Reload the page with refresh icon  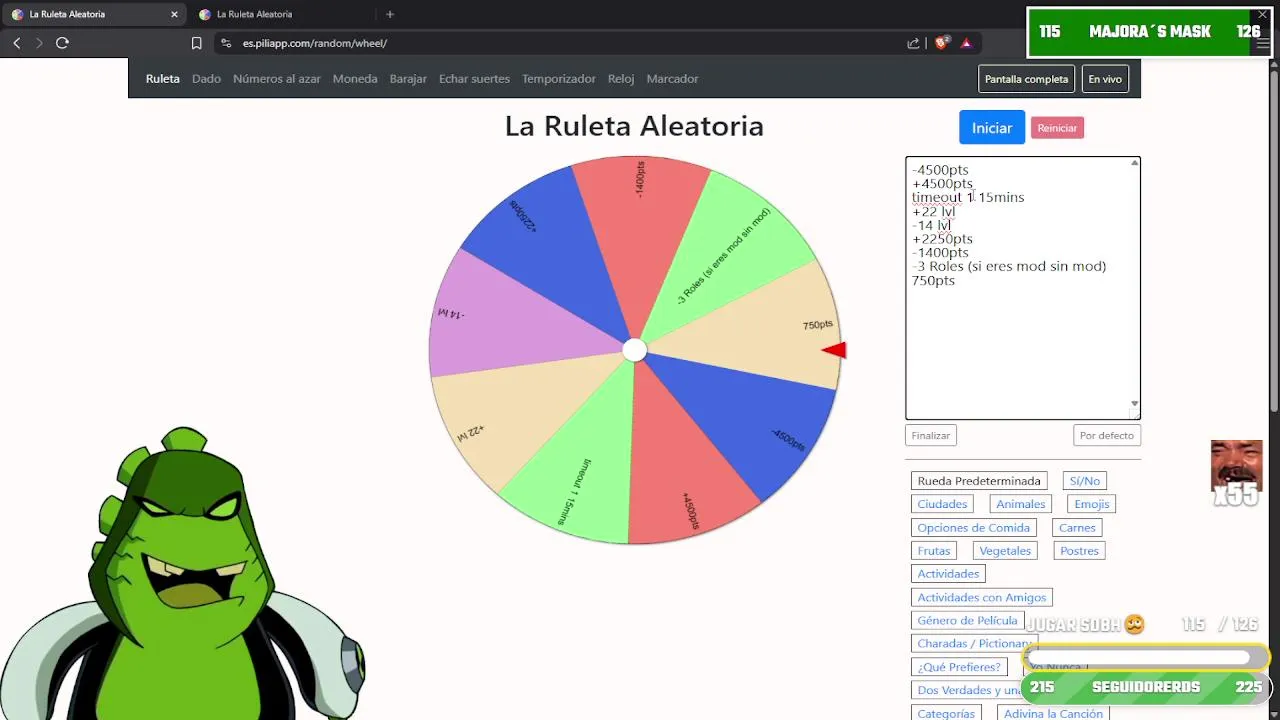[62, 43]
